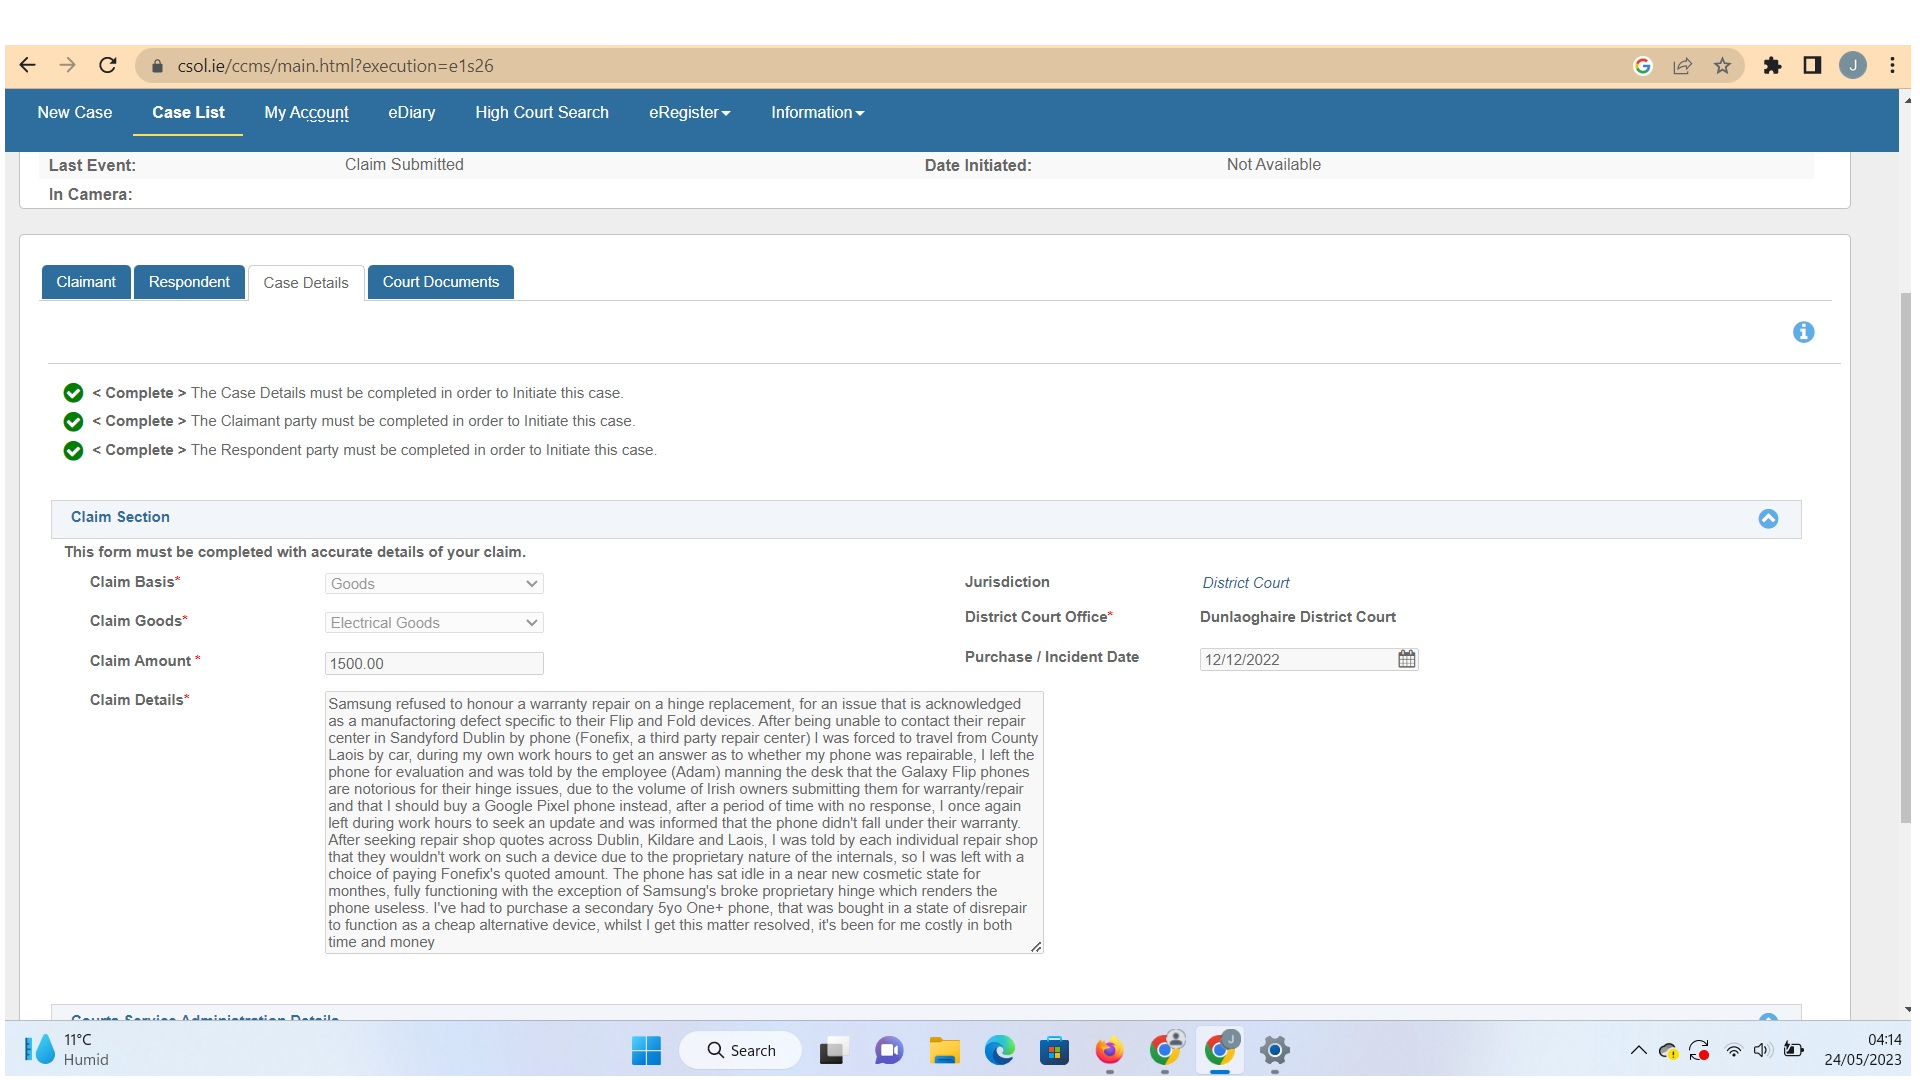Click the information icon top right
This screenshot has height=1080, width=1920.
pos(1804,332)
